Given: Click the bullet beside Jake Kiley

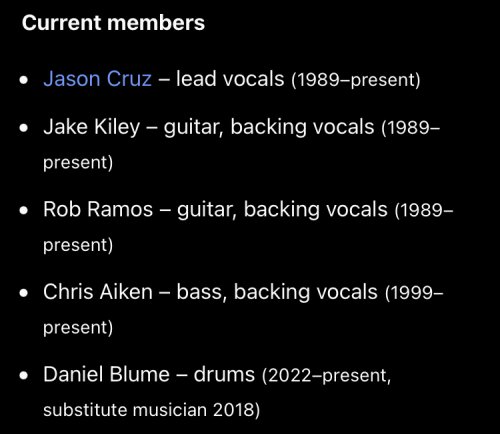Looking at the screenshot, I should 24,128.
